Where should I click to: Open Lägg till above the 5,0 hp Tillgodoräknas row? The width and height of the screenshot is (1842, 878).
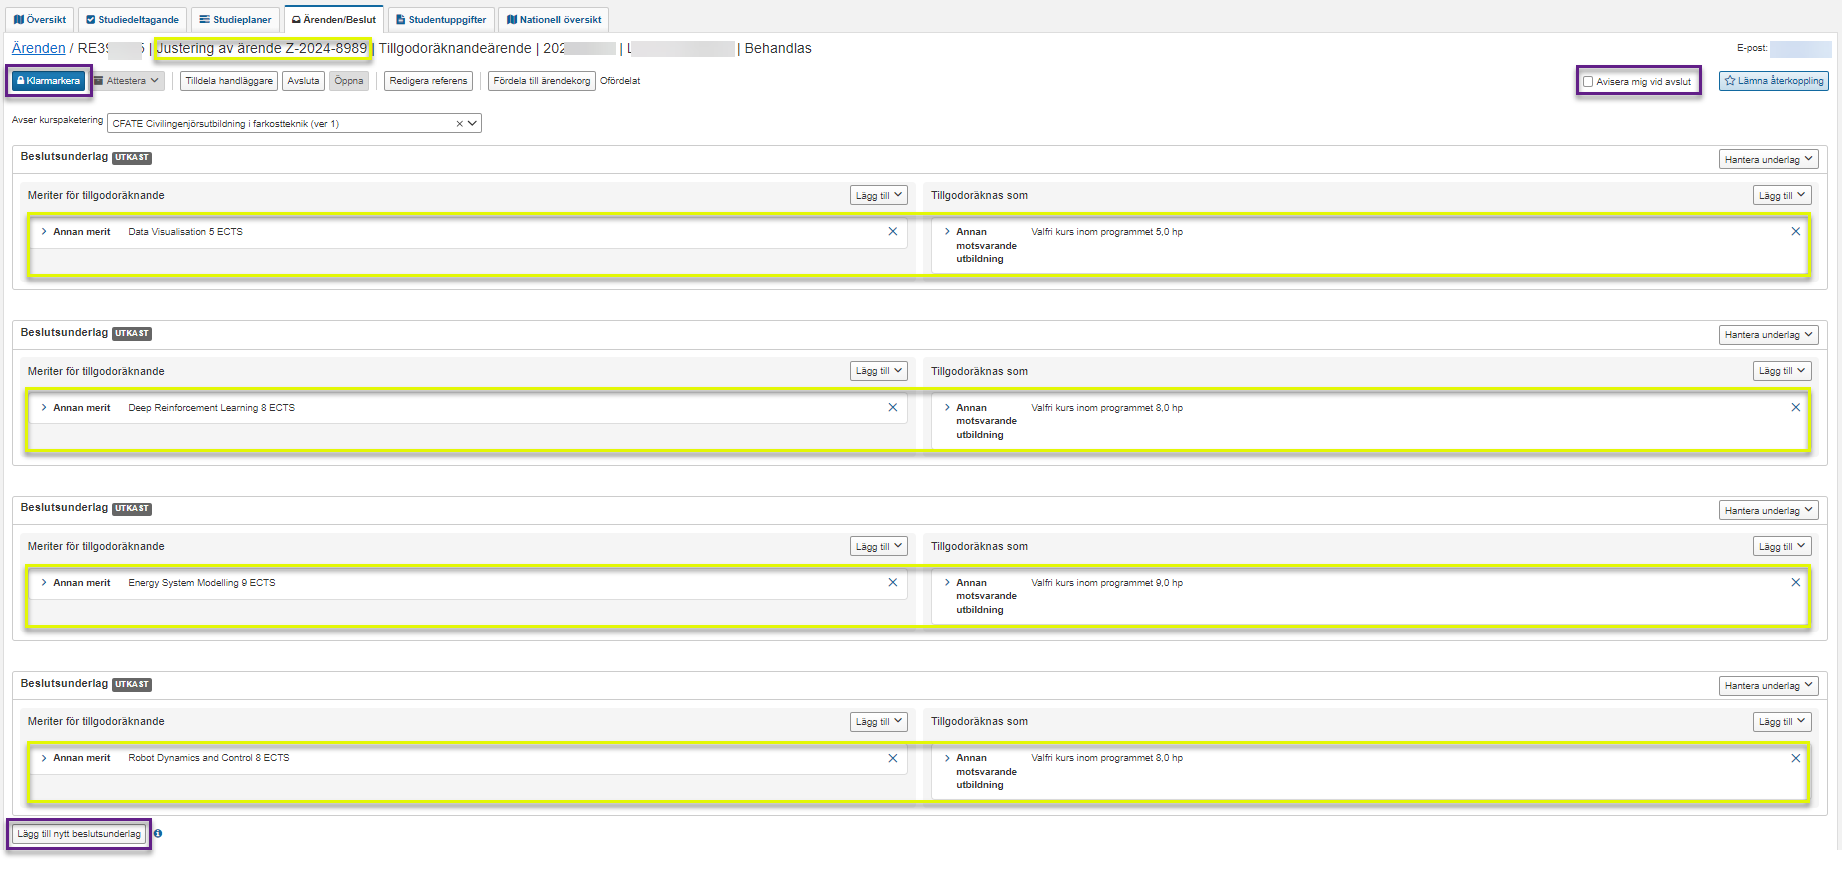[1782, 196]
